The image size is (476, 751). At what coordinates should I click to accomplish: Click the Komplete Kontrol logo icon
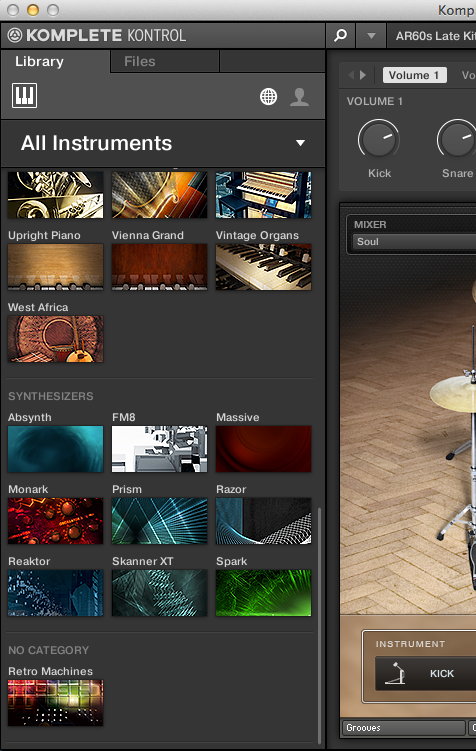click(15, 35)
